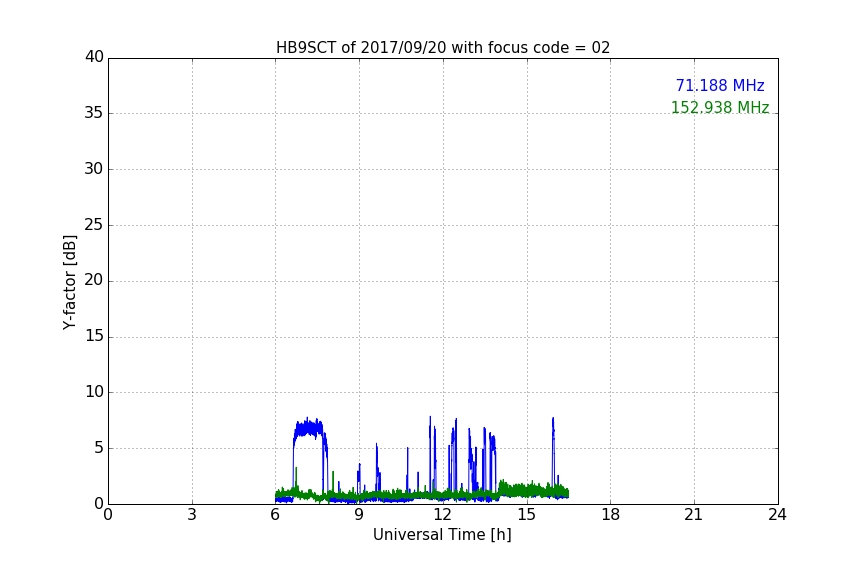Click the y-axis tick label 5
The image size is (864, 576).
click(99, 448)
